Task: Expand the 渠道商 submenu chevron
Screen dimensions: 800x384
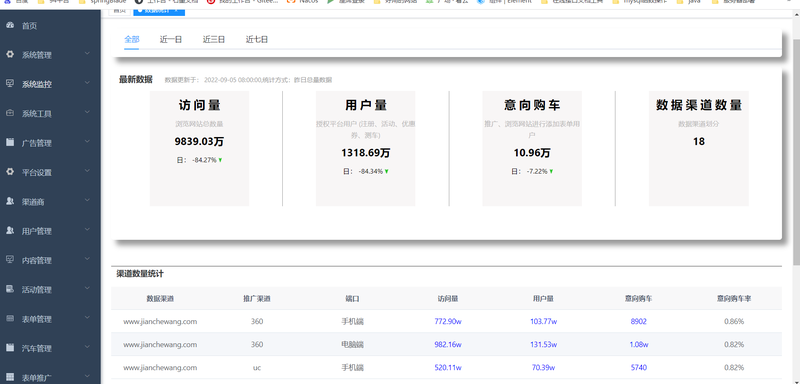Action: tap(87, 200)
